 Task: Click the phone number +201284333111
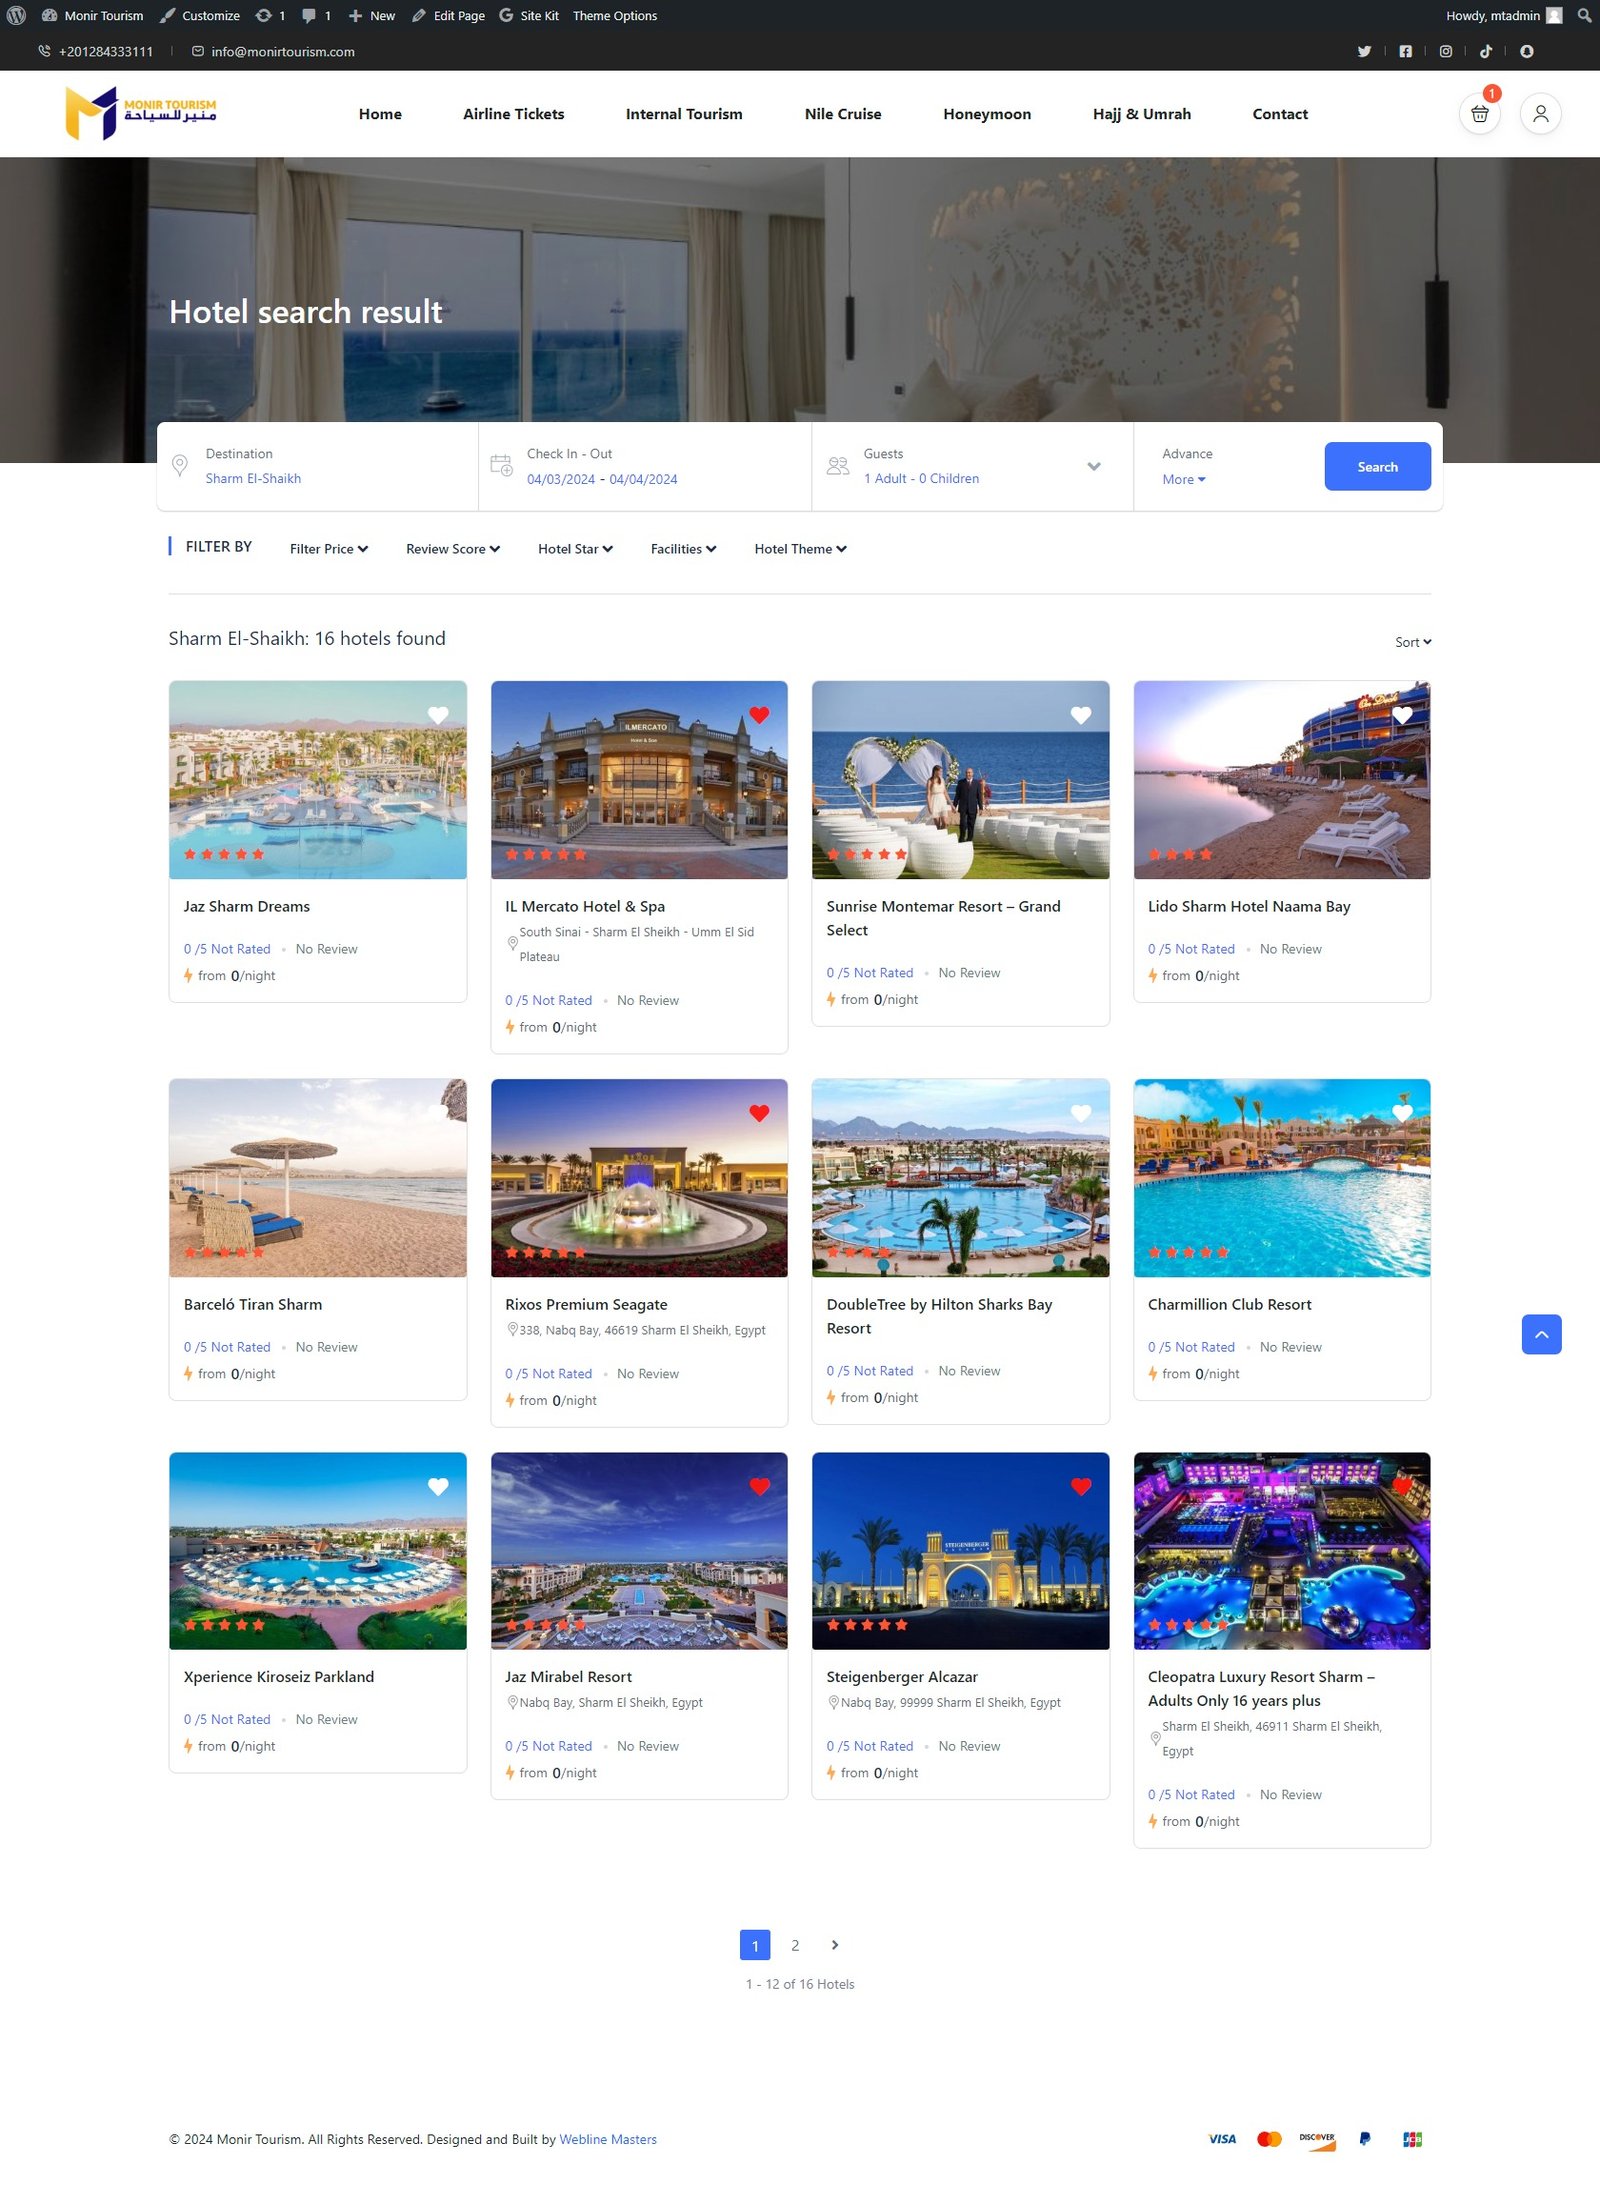point(106,52)
